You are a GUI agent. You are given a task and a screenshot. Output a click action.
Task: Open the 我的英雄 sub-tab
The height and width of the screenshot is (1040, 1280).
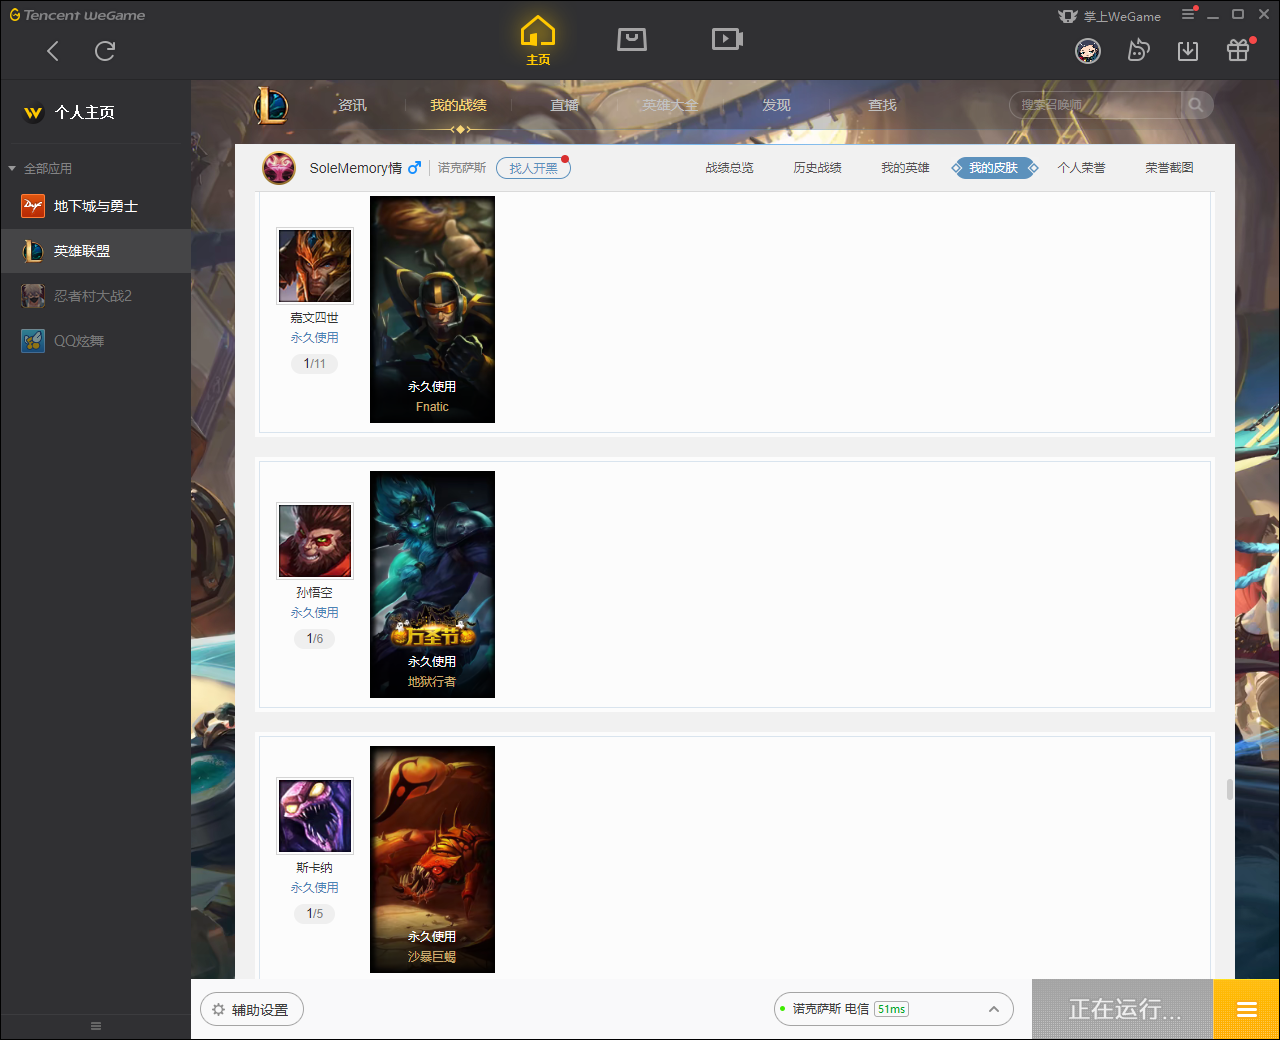(x=905, y=168)
